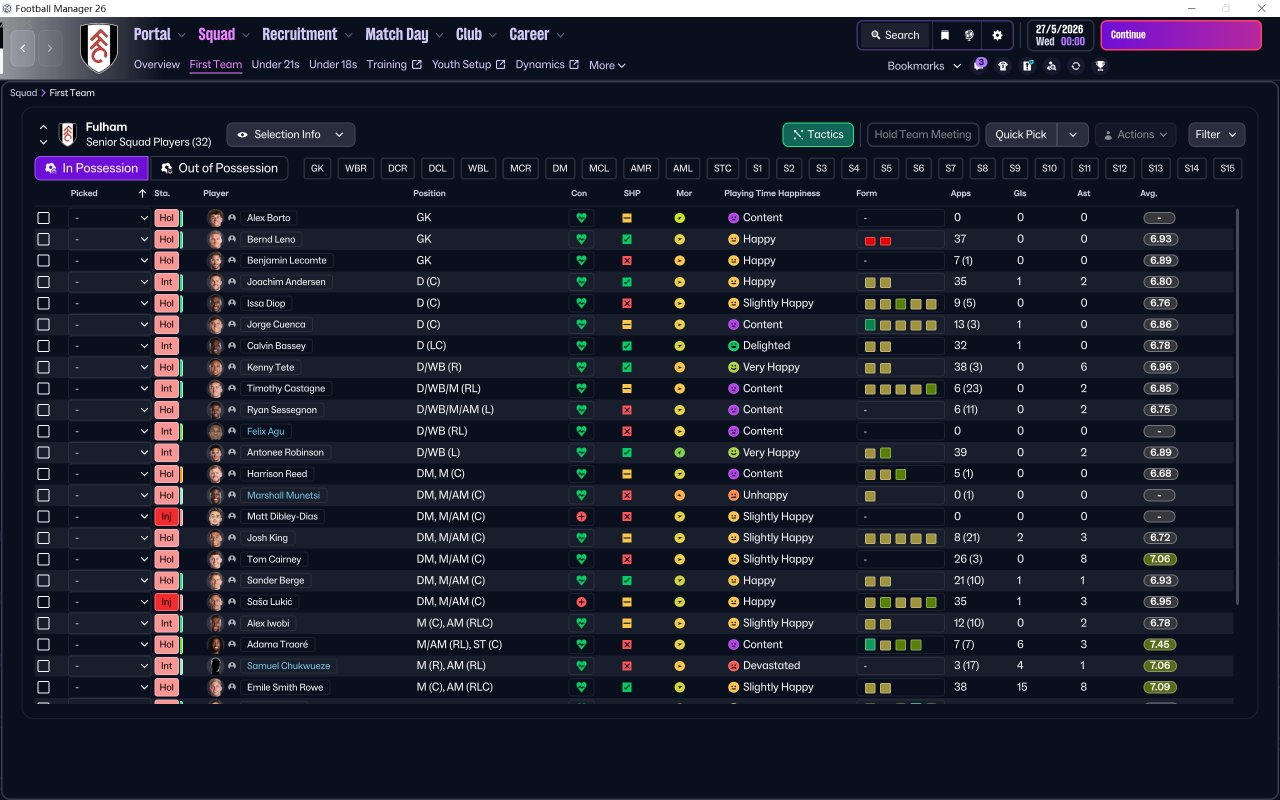Select the checkbox for Adama Traoré
The width and height of the screenshot is (1280, 800).
coord(43,644)
